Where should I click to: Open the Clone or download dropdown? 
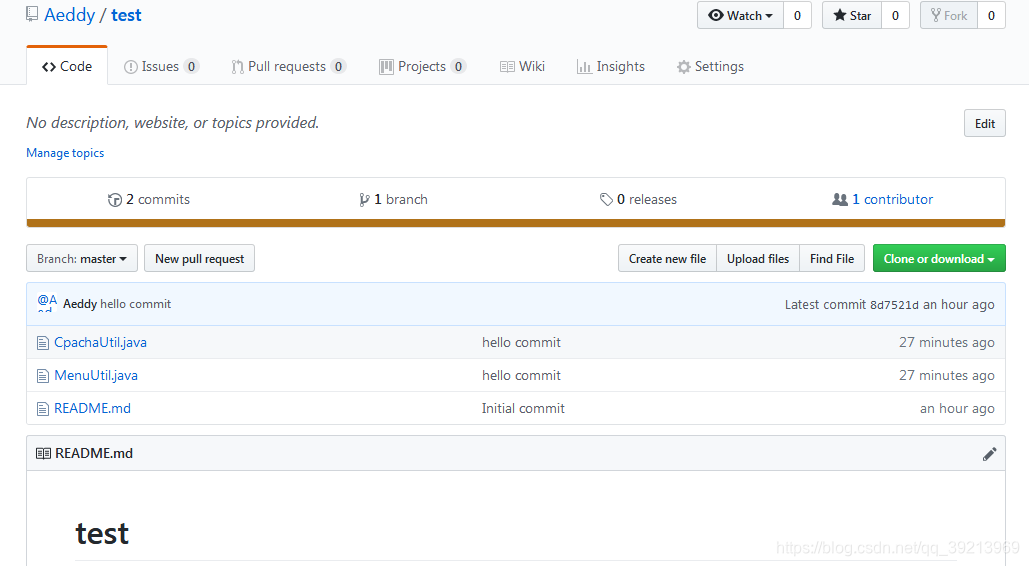pos(939,259)
